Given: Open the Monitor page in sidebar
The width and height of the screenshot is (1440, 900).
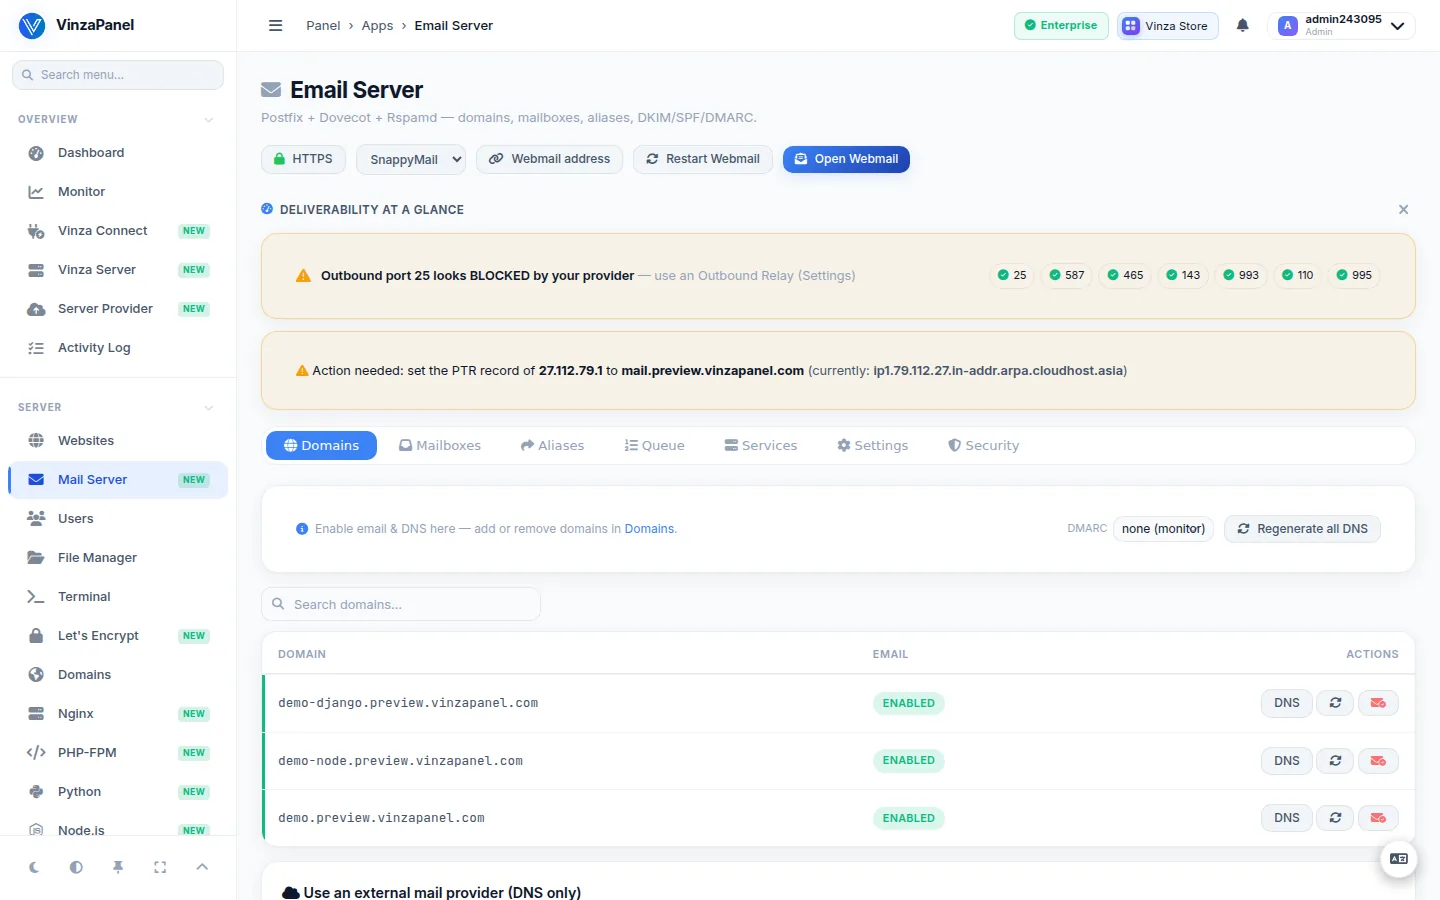Looking at the screenshot, I should tap(118, 192).
